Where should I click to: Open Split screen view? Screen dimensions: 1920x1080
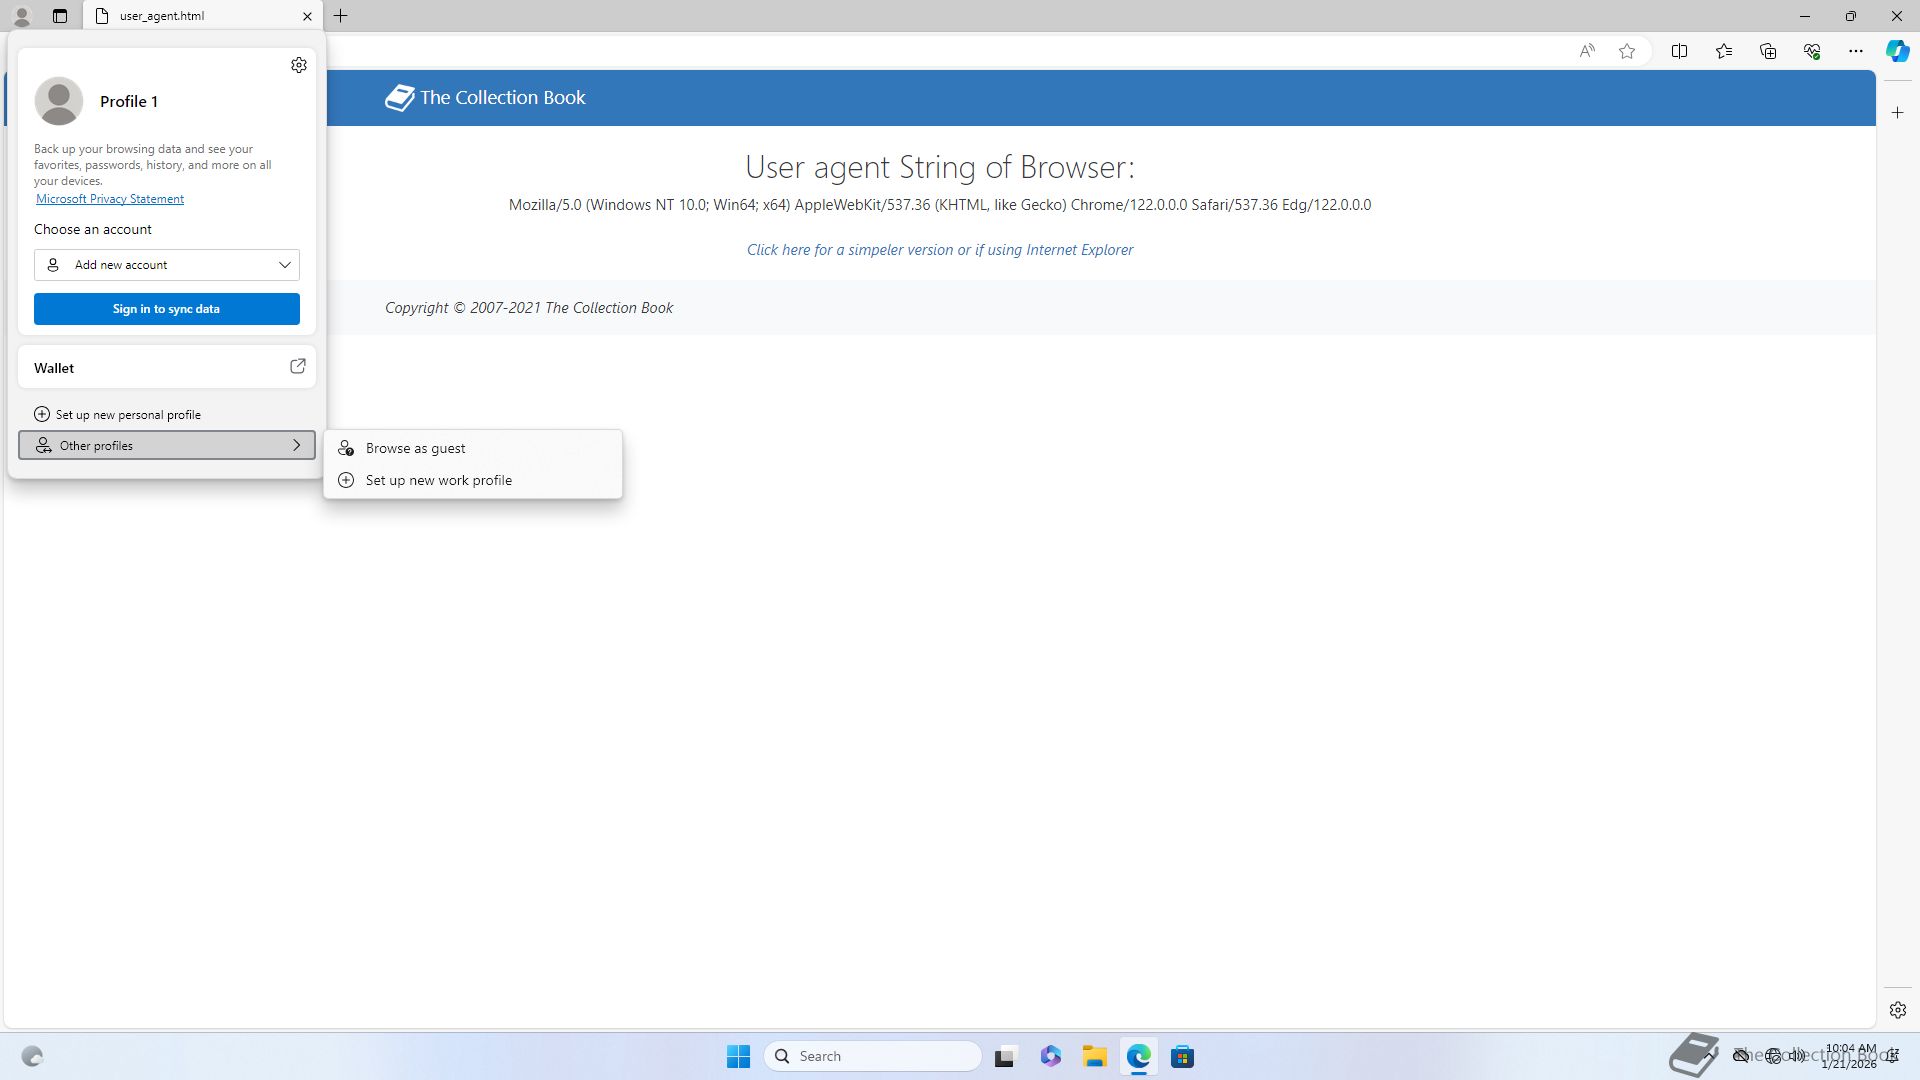(x=1679, y=51)
